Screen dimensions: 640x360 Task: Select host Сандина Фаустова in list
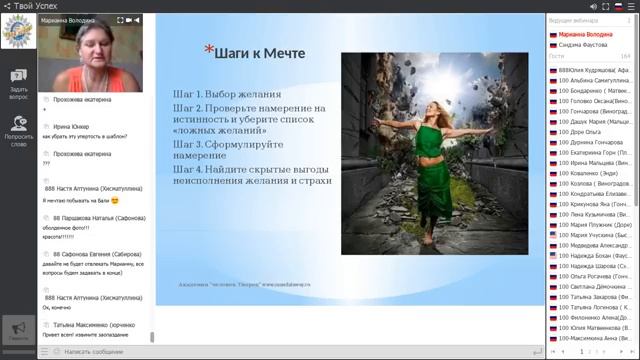(x=583, y=45)
